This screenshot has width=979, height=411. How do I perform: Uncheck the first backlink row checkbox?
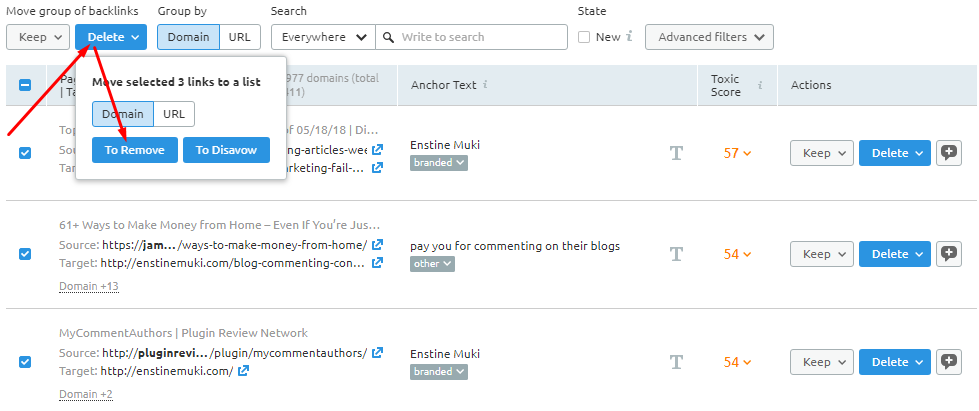point(25,152)
